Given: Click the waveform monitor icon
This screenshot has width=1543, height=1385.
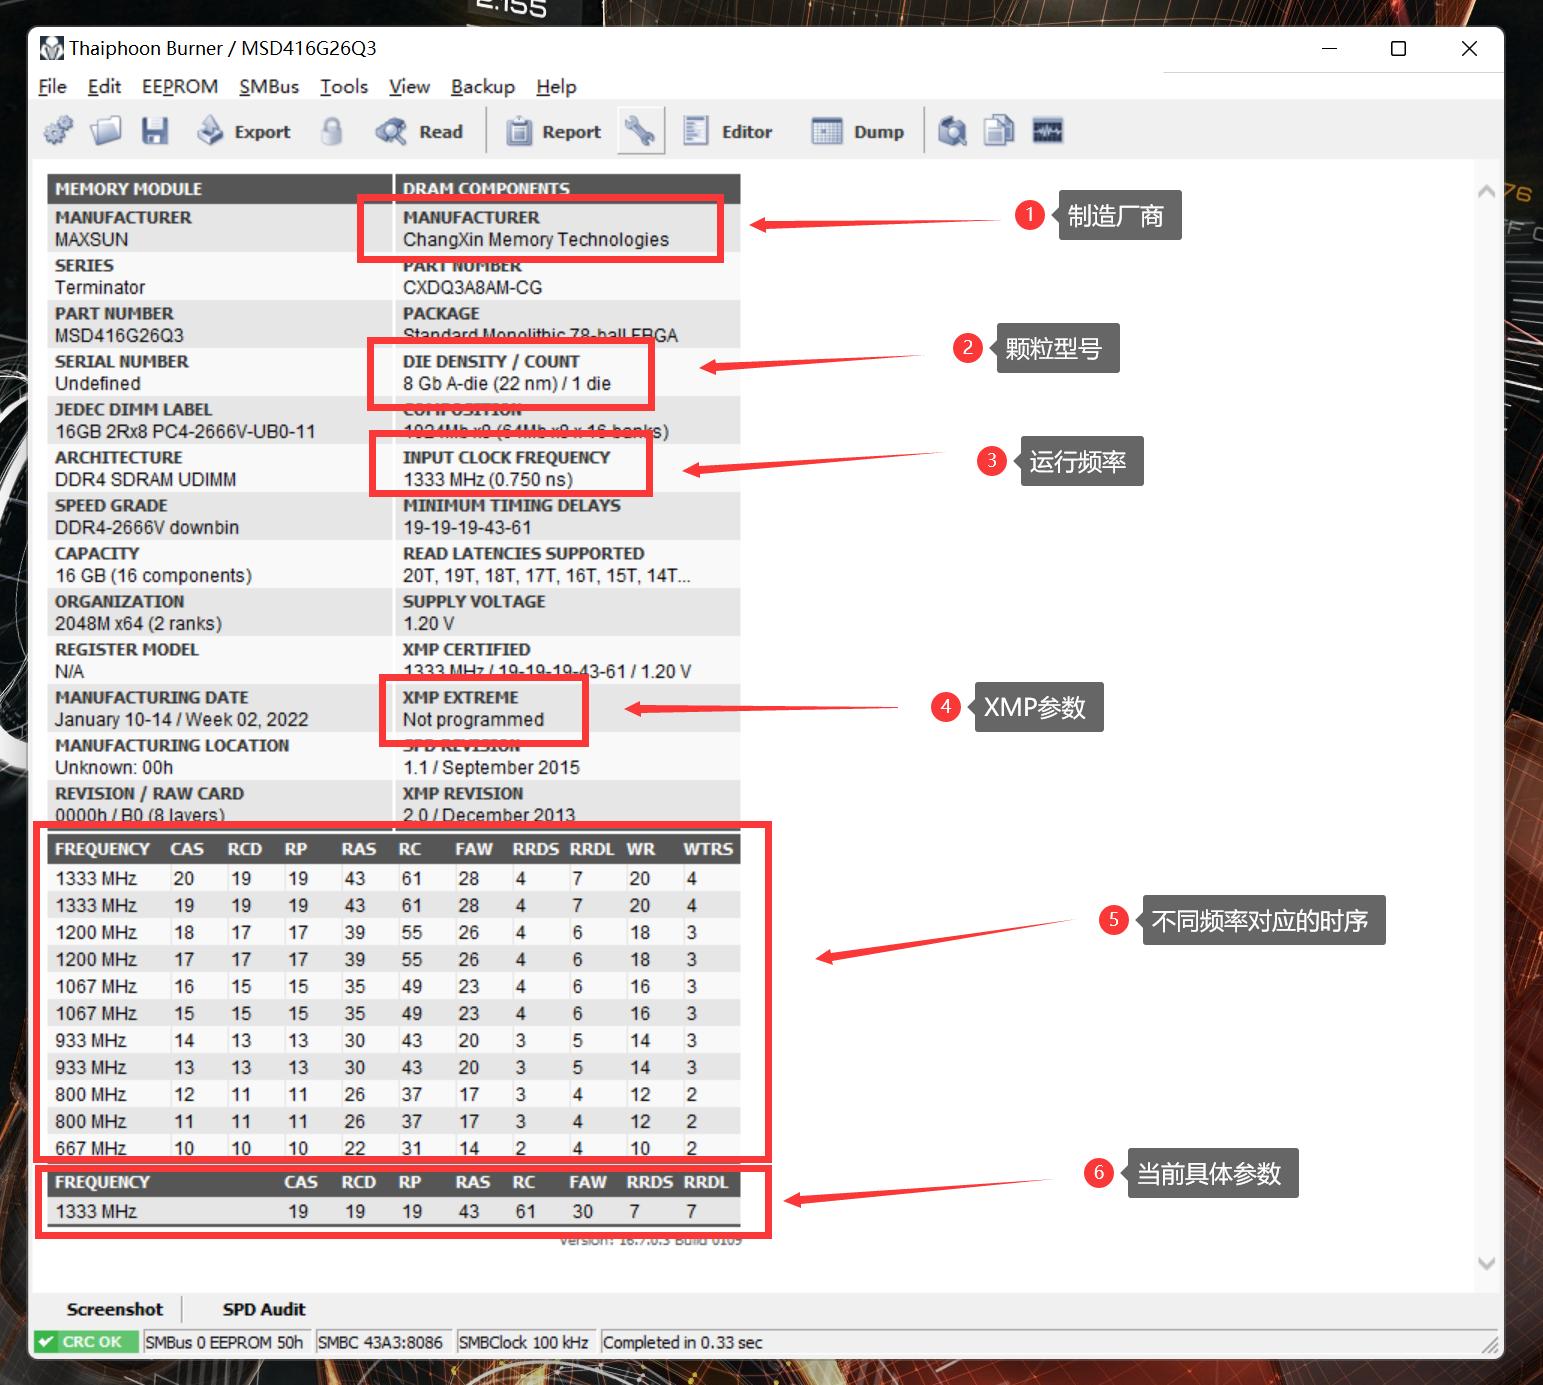Looking at the screenshot, I should 1047,131.
